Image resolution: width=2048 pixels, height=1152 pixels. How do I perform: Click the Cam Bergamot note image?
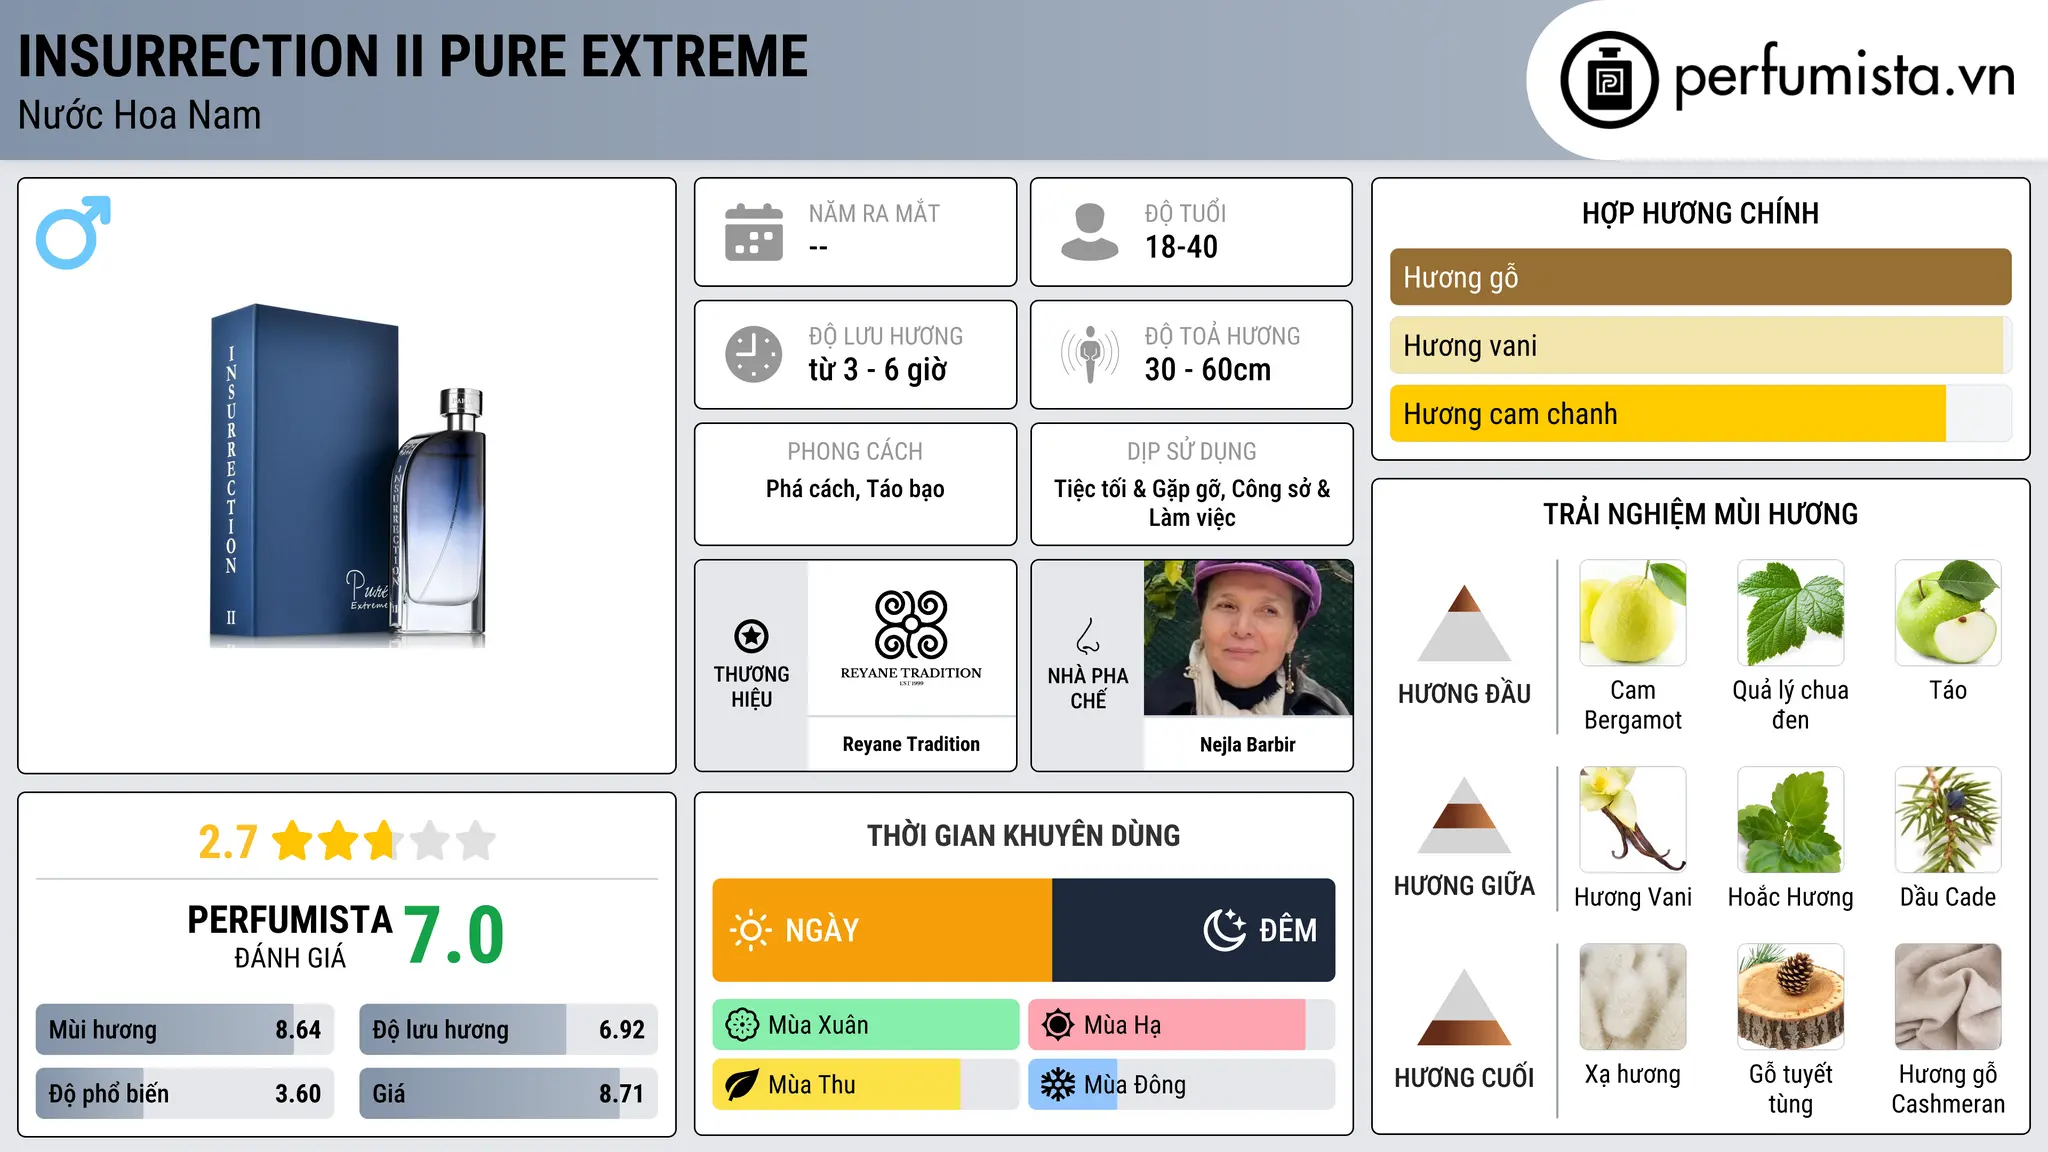point(1633,613)
